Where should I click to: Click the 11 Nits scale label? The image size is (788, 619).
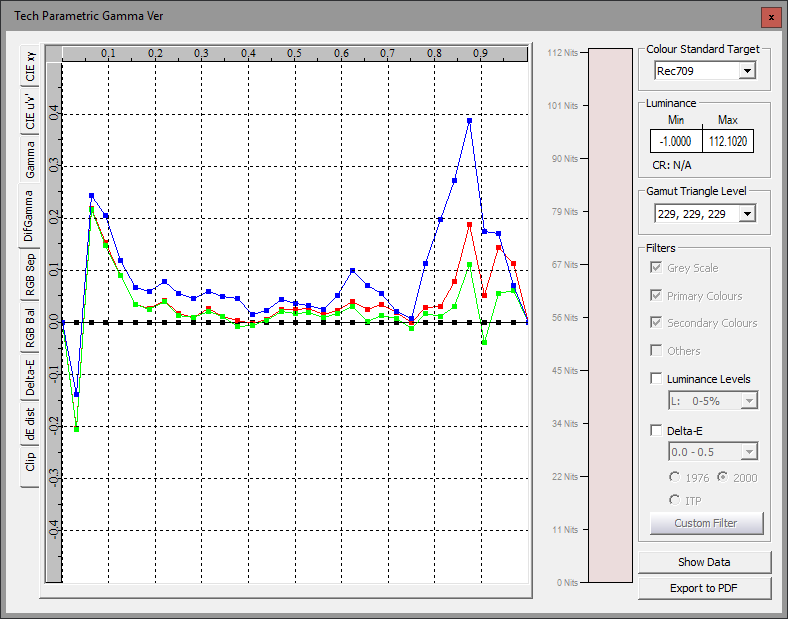tap(564, 530)
